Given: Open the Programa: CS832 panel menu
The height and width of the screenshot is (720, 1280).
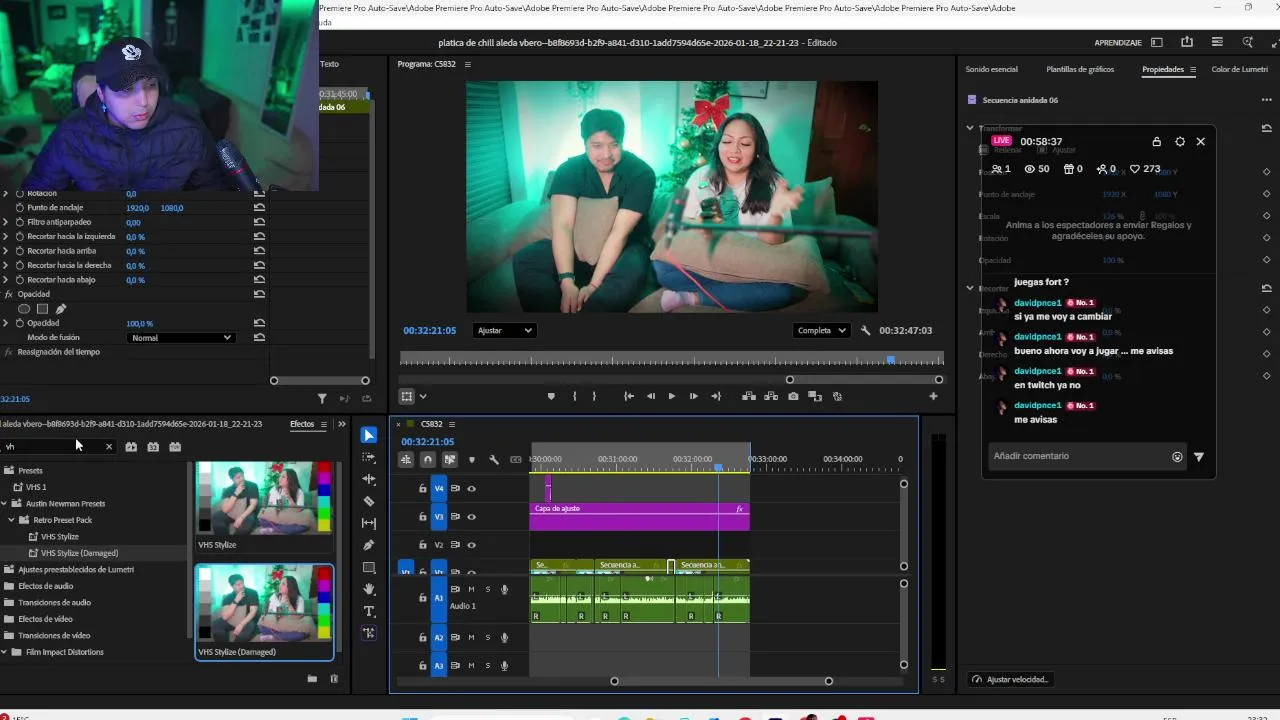Looking at the screenshot, I should (x=467, y=64).
